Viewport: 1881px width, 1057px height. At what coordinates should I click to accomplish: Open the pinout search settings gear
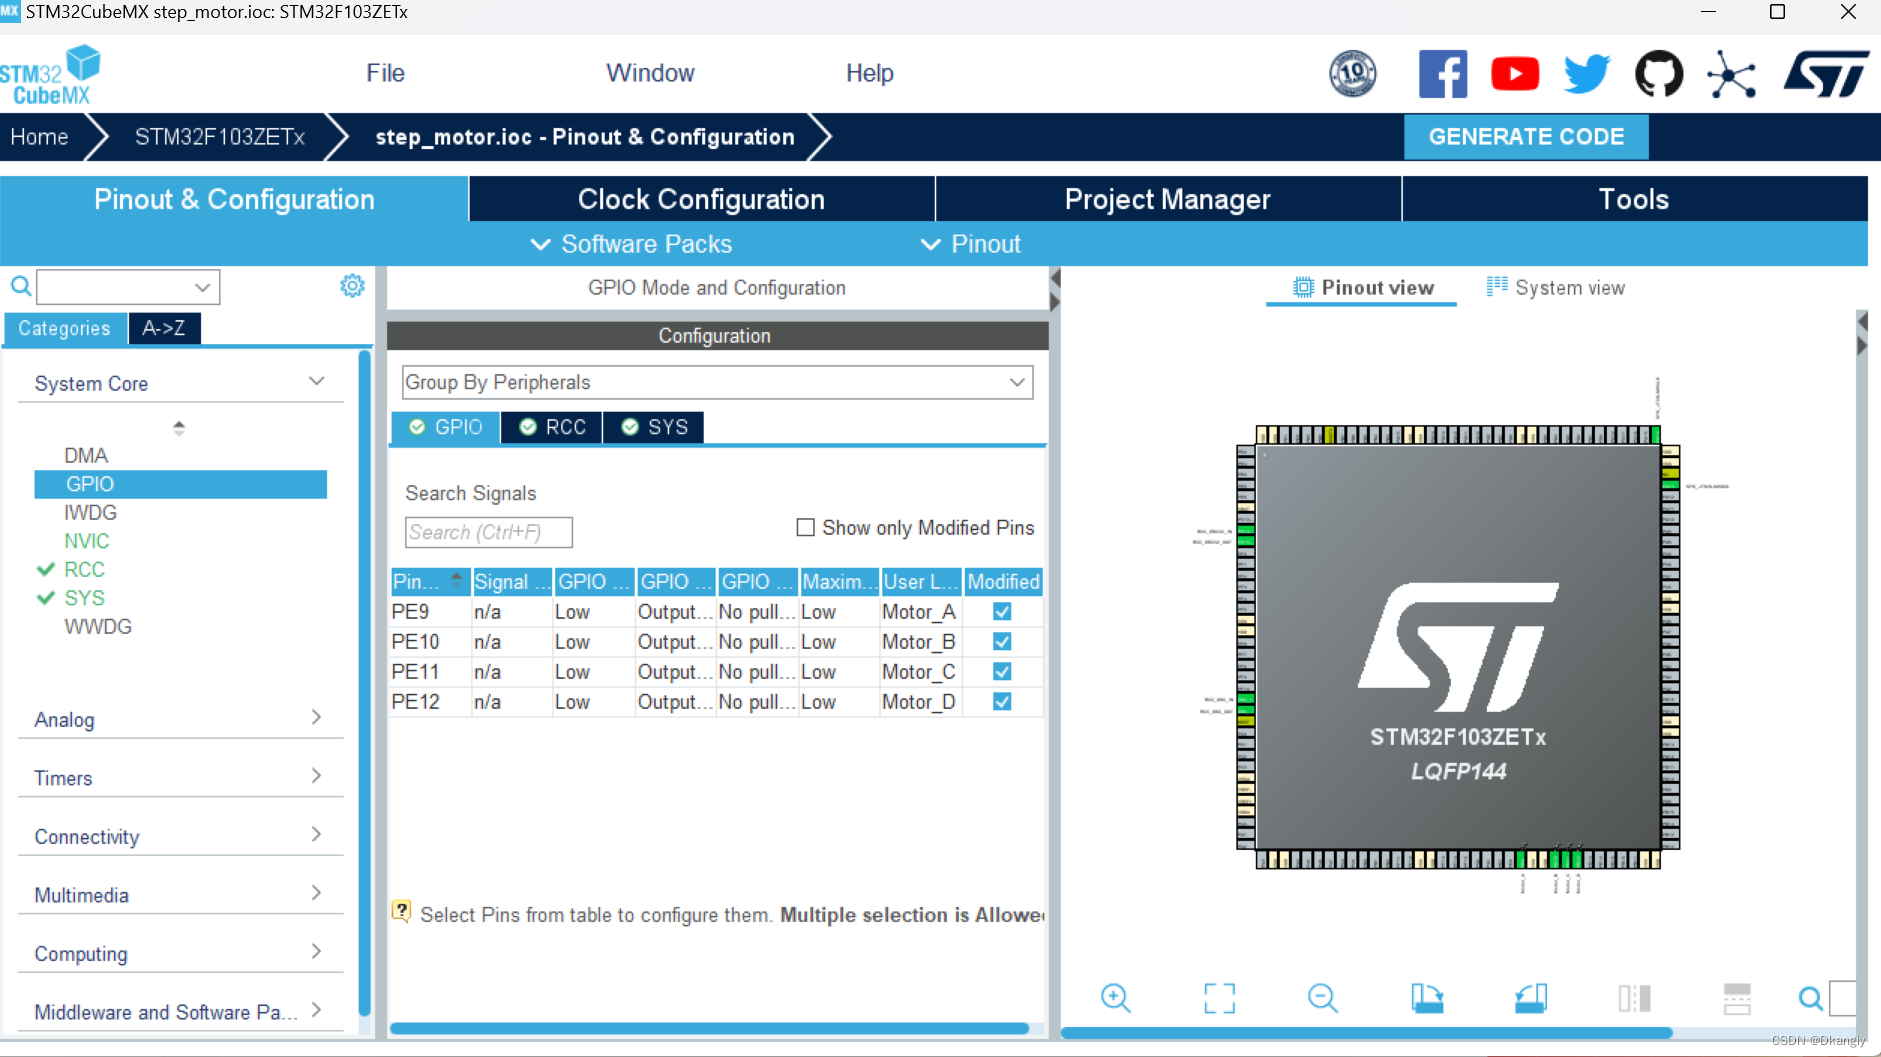click(352, 286)
